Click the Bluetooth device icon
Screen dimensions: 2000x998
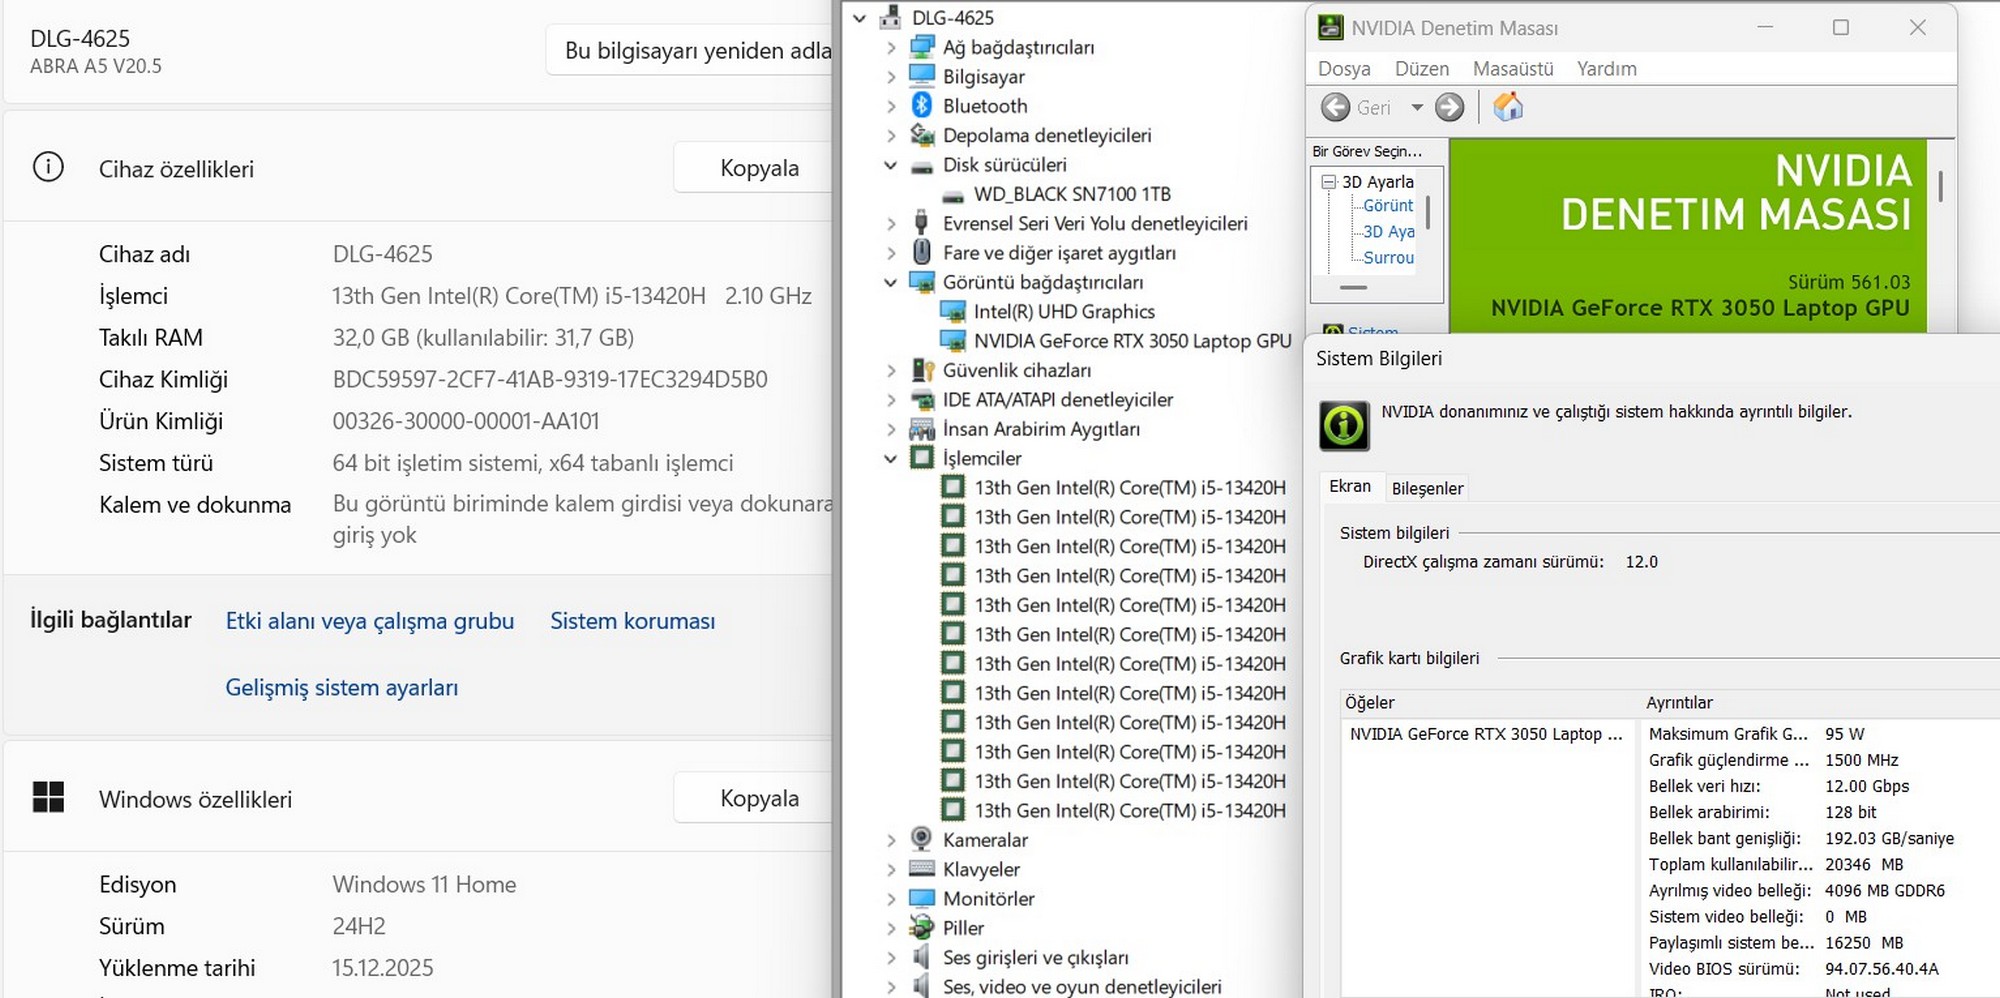(x=922, y=106)
